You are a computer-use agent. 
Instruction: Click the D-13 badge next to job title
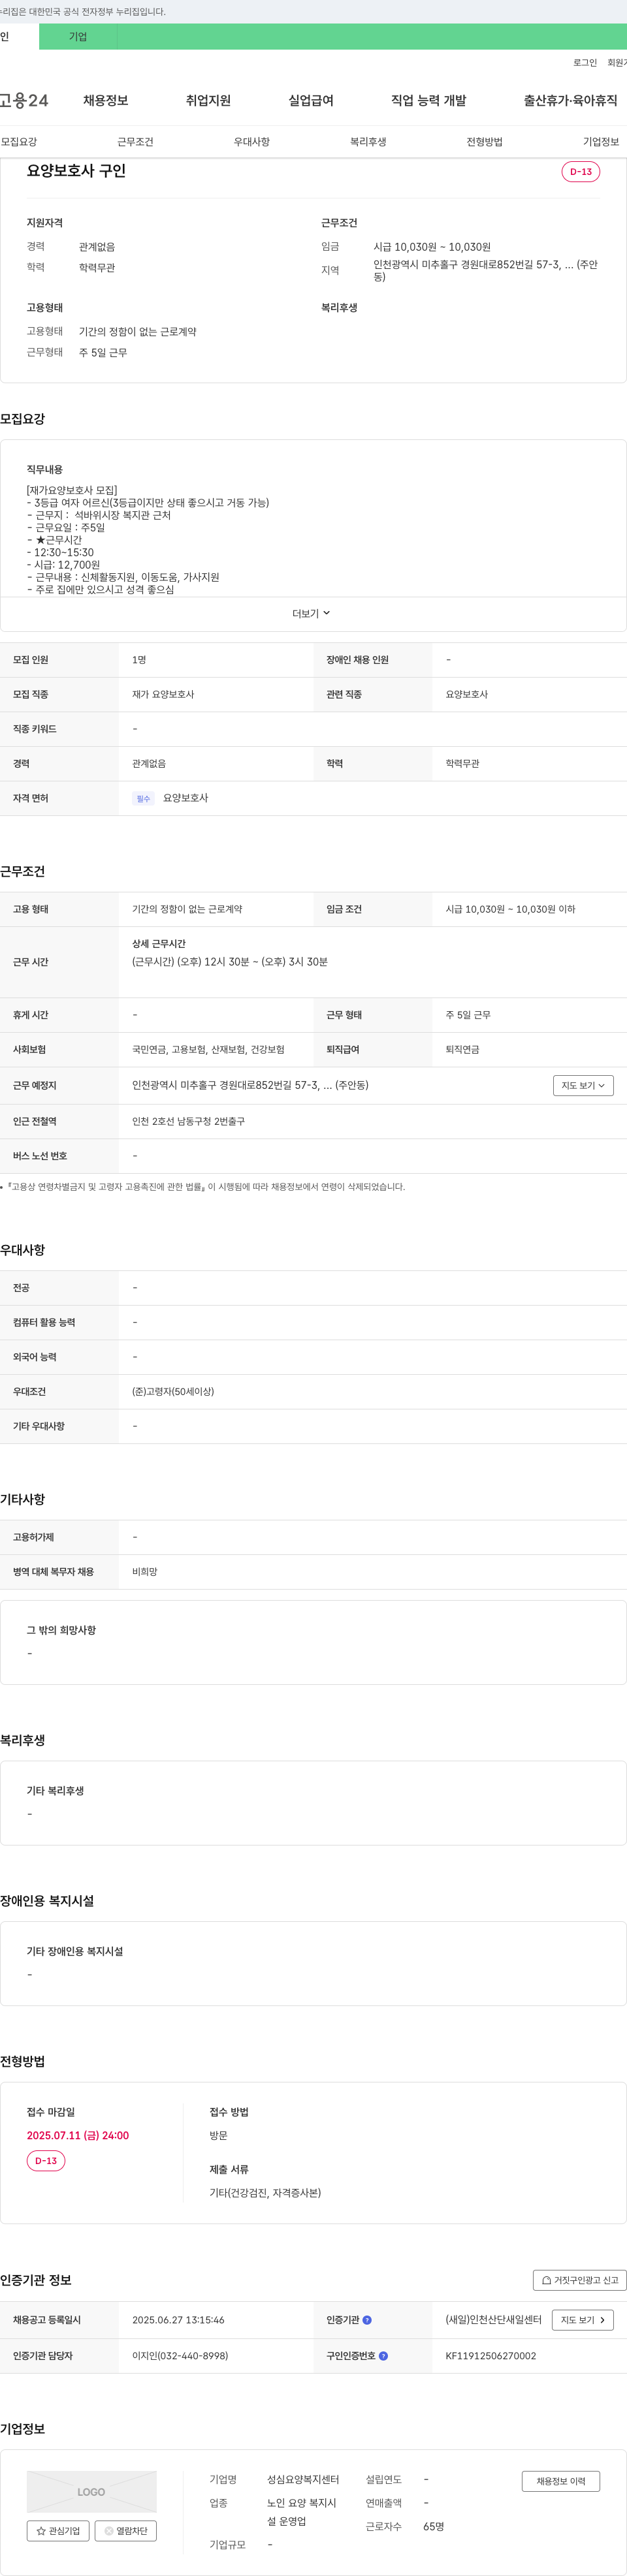(x=581, y=172)
